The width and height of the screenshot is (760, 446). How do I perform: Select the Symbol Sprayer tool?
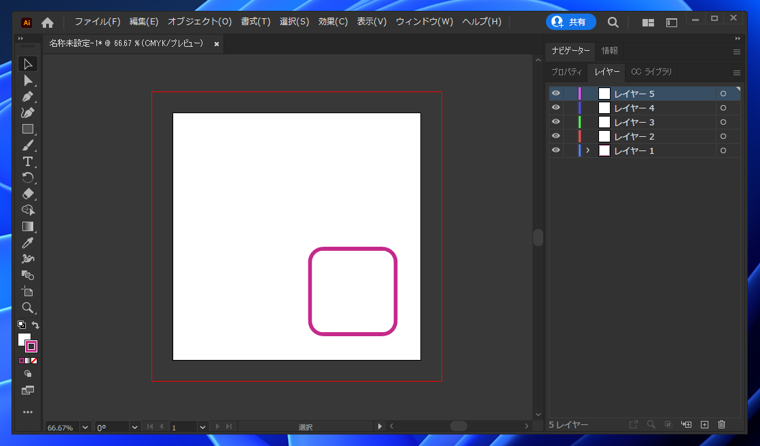pos(28,259)
